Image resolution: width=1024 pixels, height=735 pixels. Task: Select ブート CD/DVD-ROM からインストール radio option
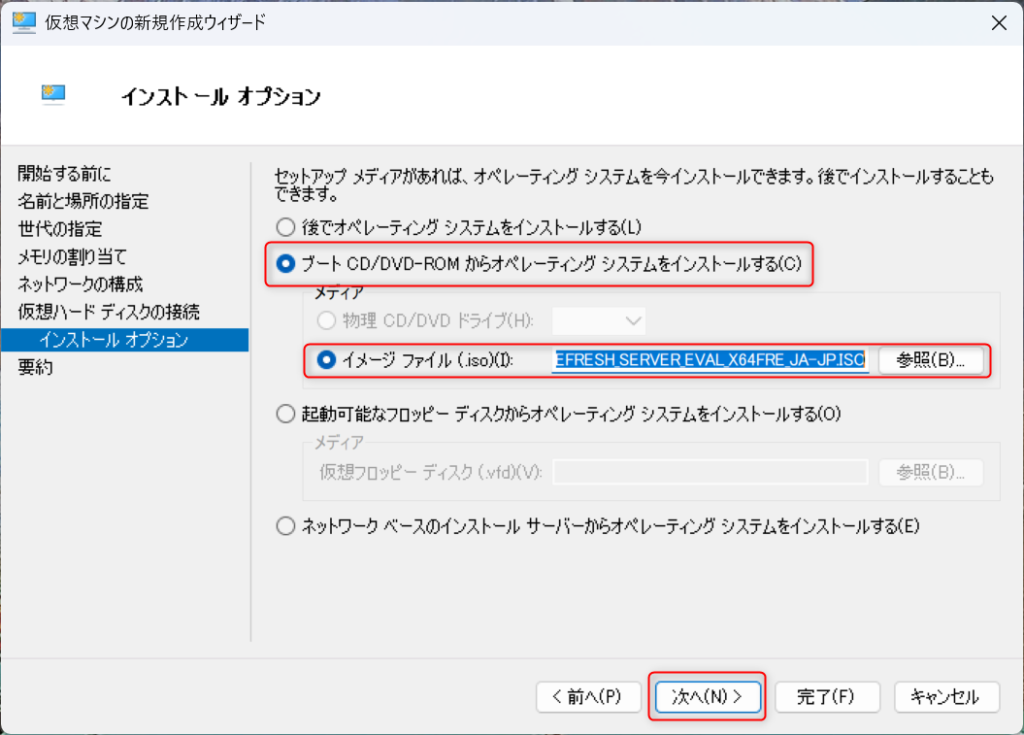click(286, 264)
